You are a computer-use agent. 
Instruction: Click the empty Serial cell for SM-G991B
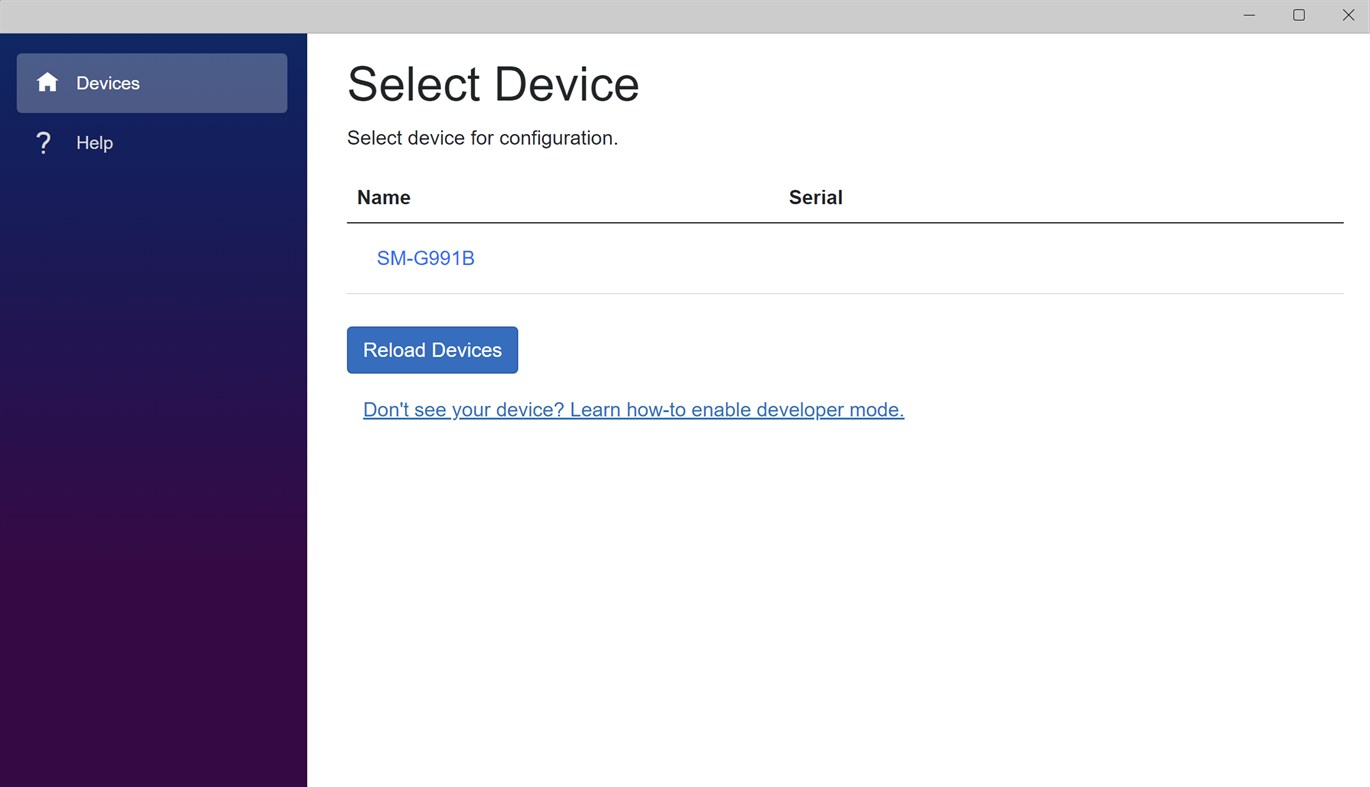tap(900, 258)
